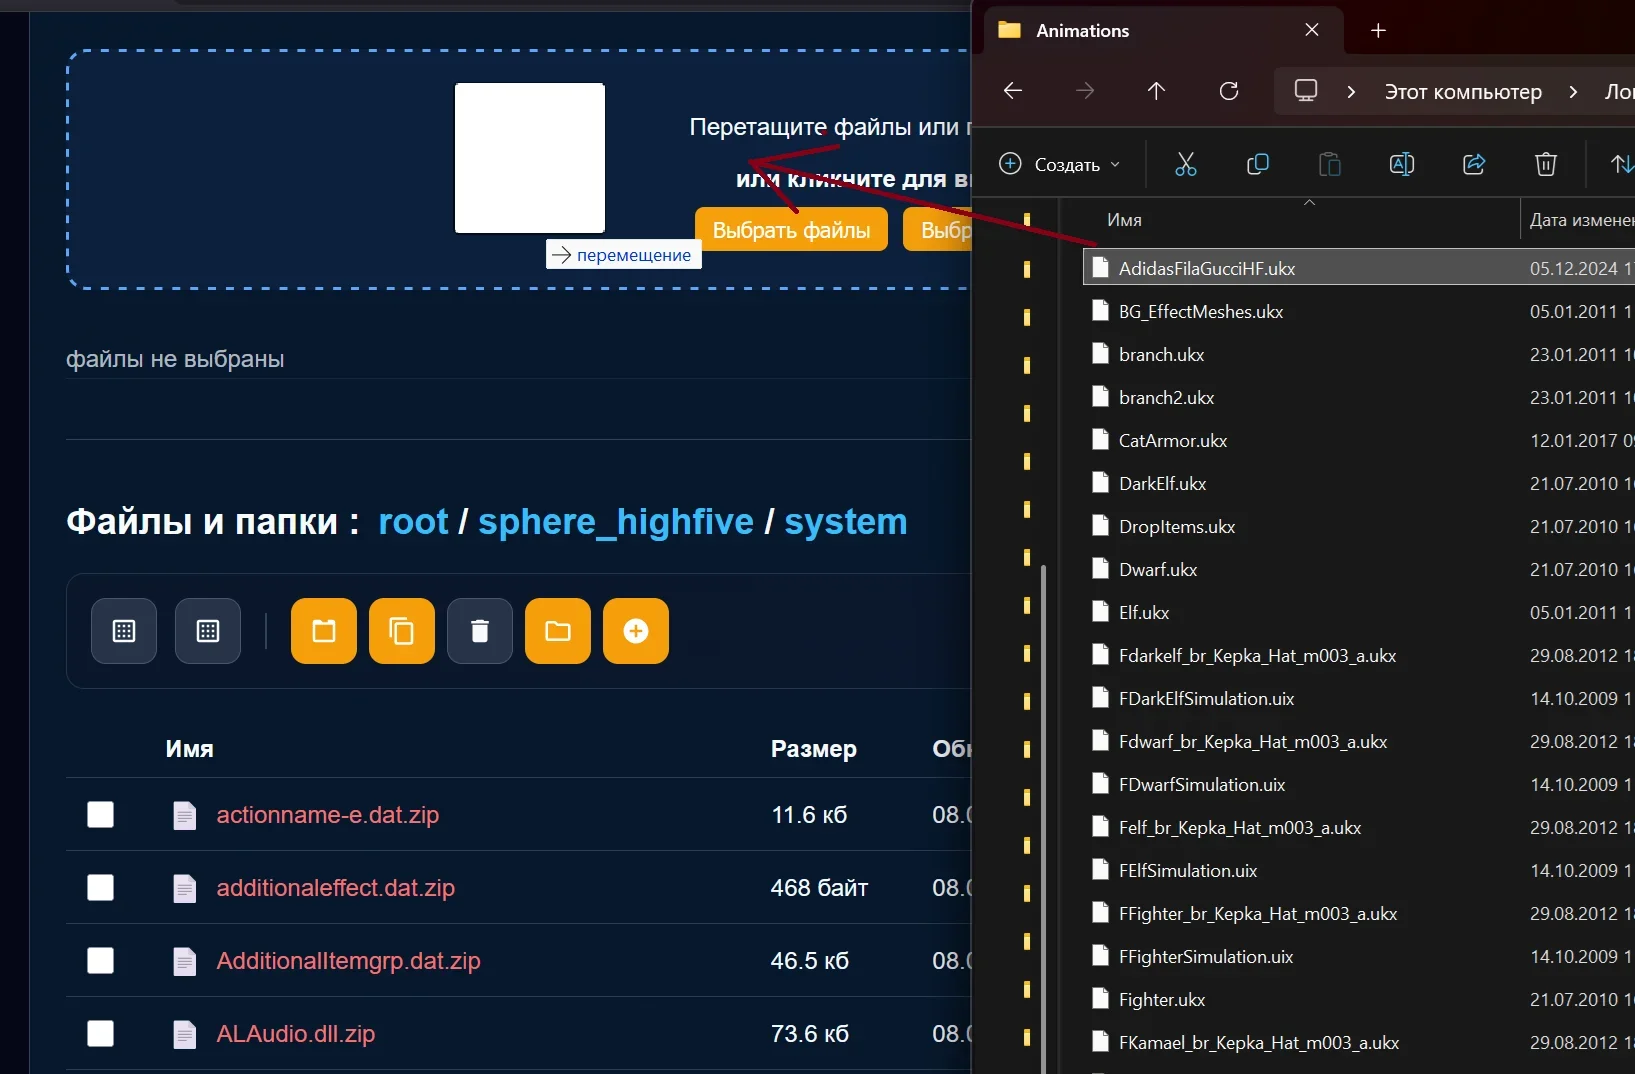Screen dimensions: 1635x1074
Task: Click the orange plus add button
Action: pos(636,631)
